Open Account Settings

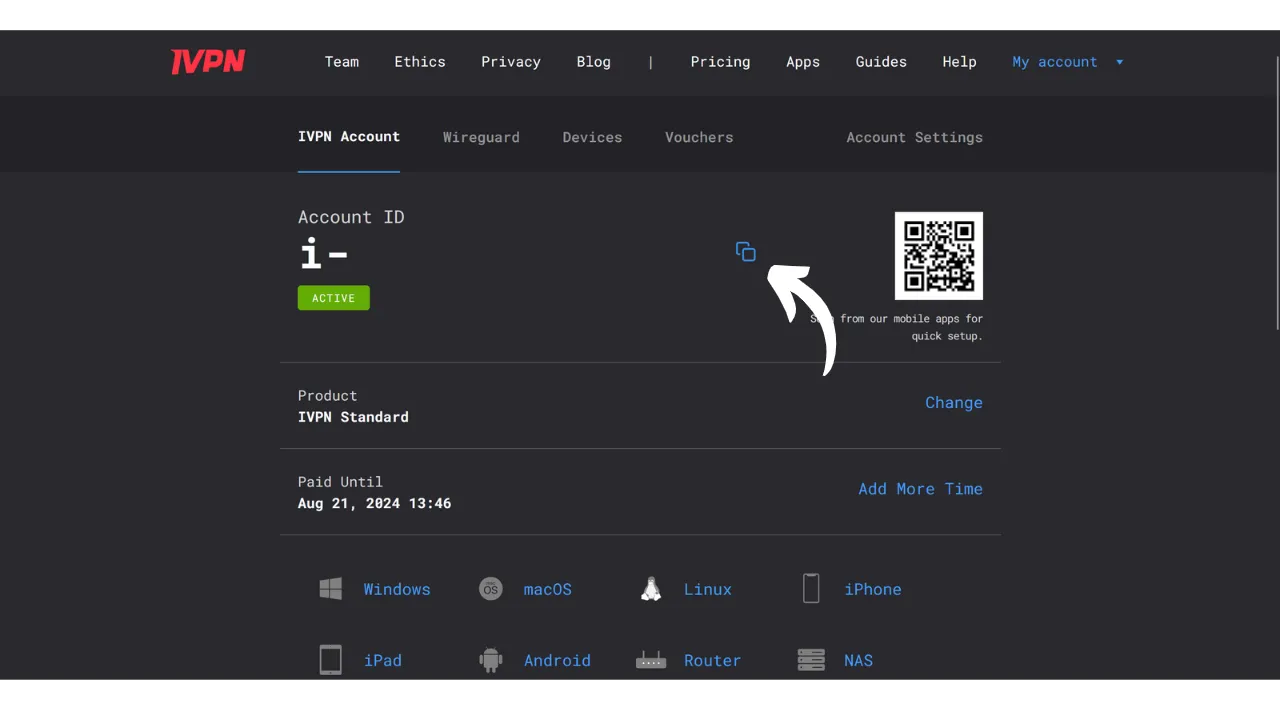915,138
